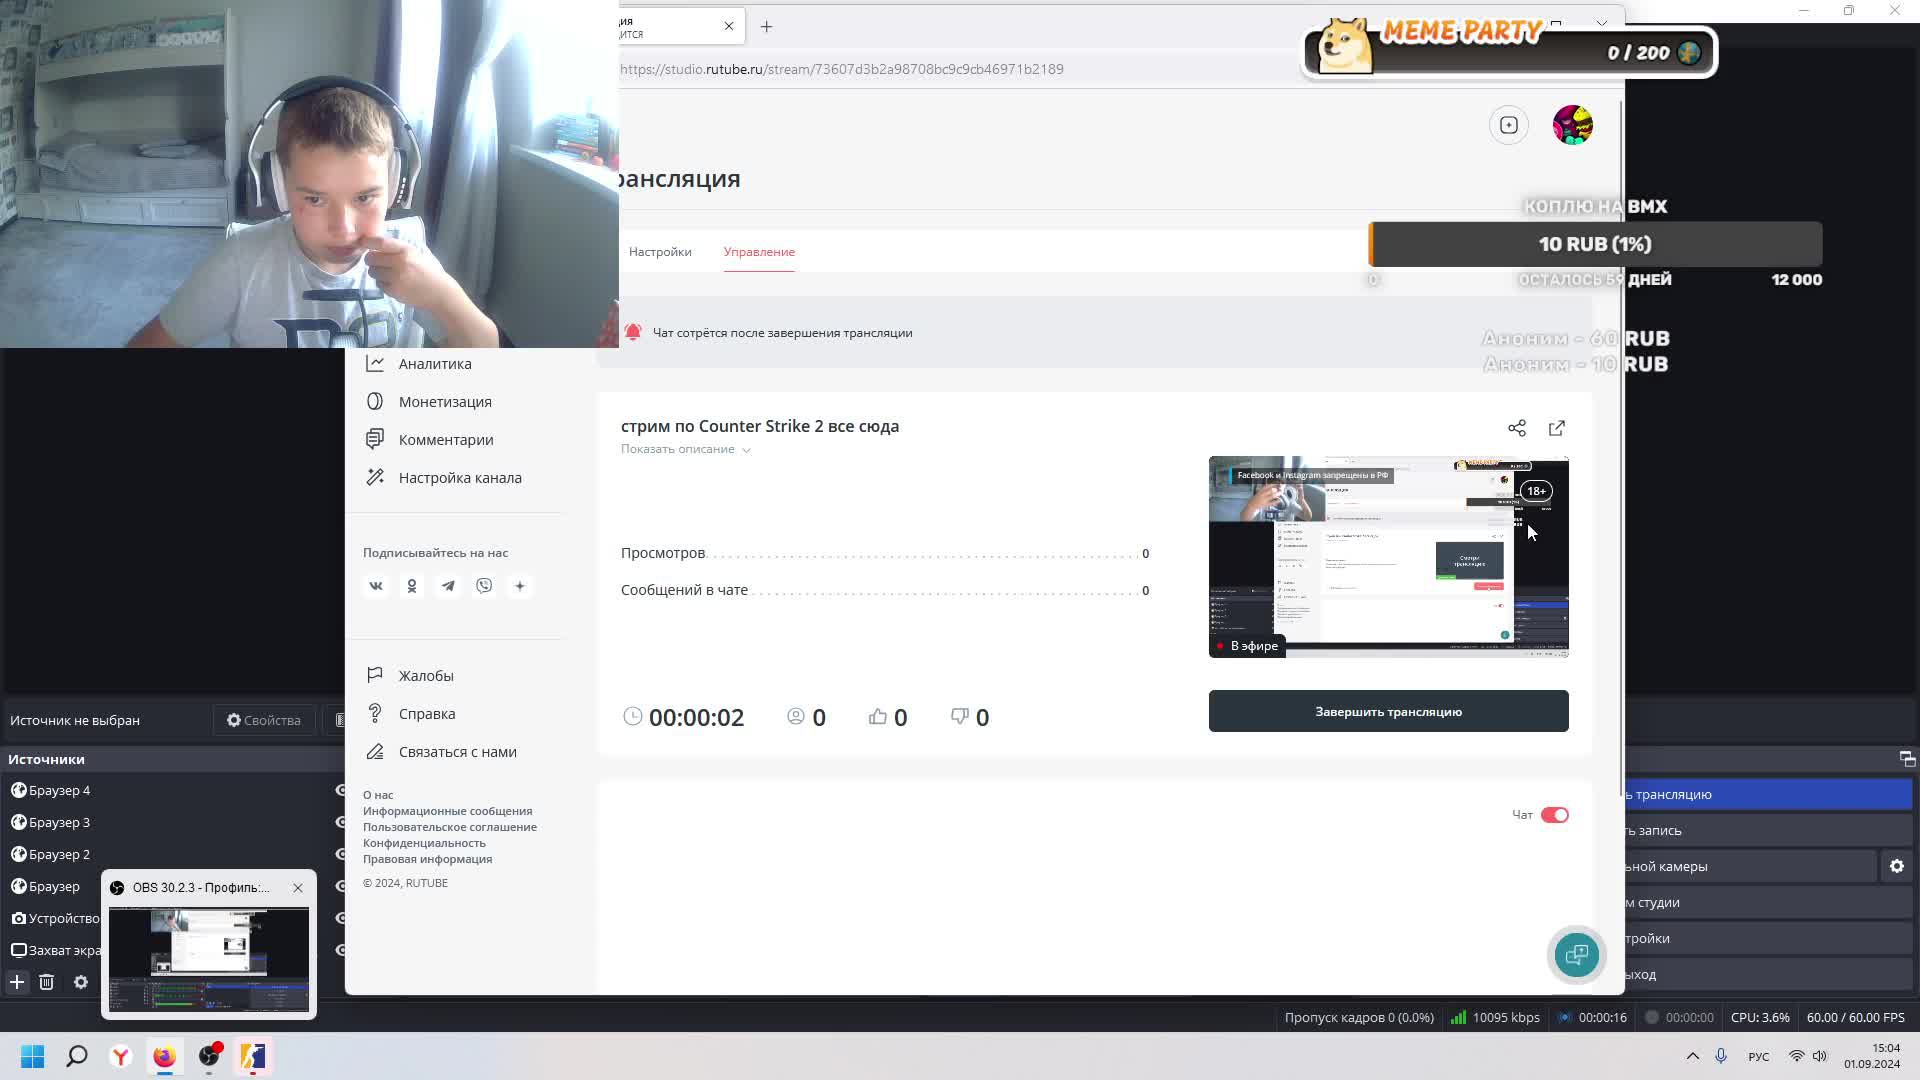Toggle the Чат switch off
This screenshot has height=1080, width=1920.
tap(1555, 815)
